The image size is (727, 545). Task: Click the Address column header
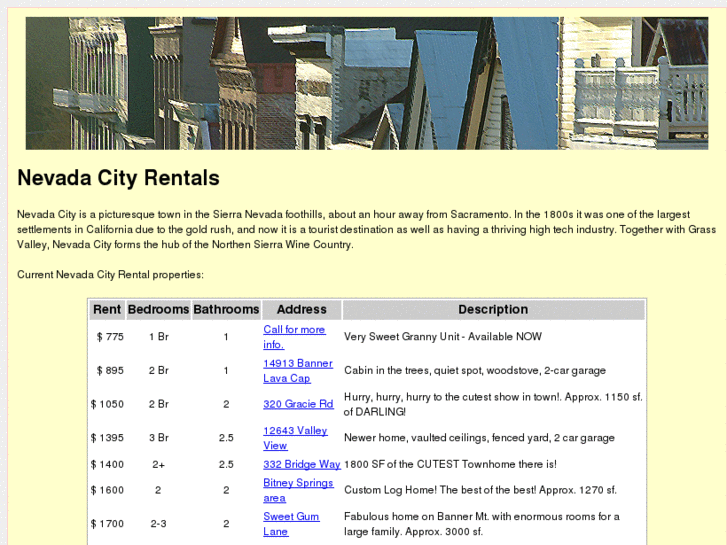coord(302,309)
